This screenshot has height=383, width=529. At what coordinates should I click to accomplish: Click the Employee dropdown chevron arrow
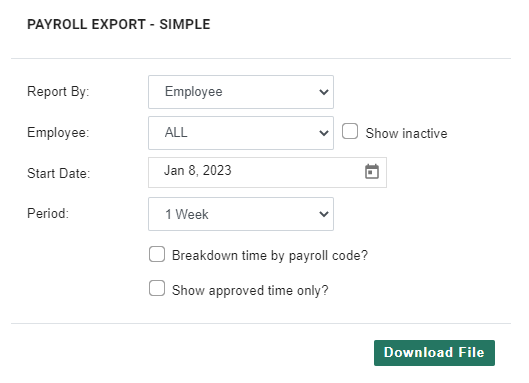tap(324, 133)
